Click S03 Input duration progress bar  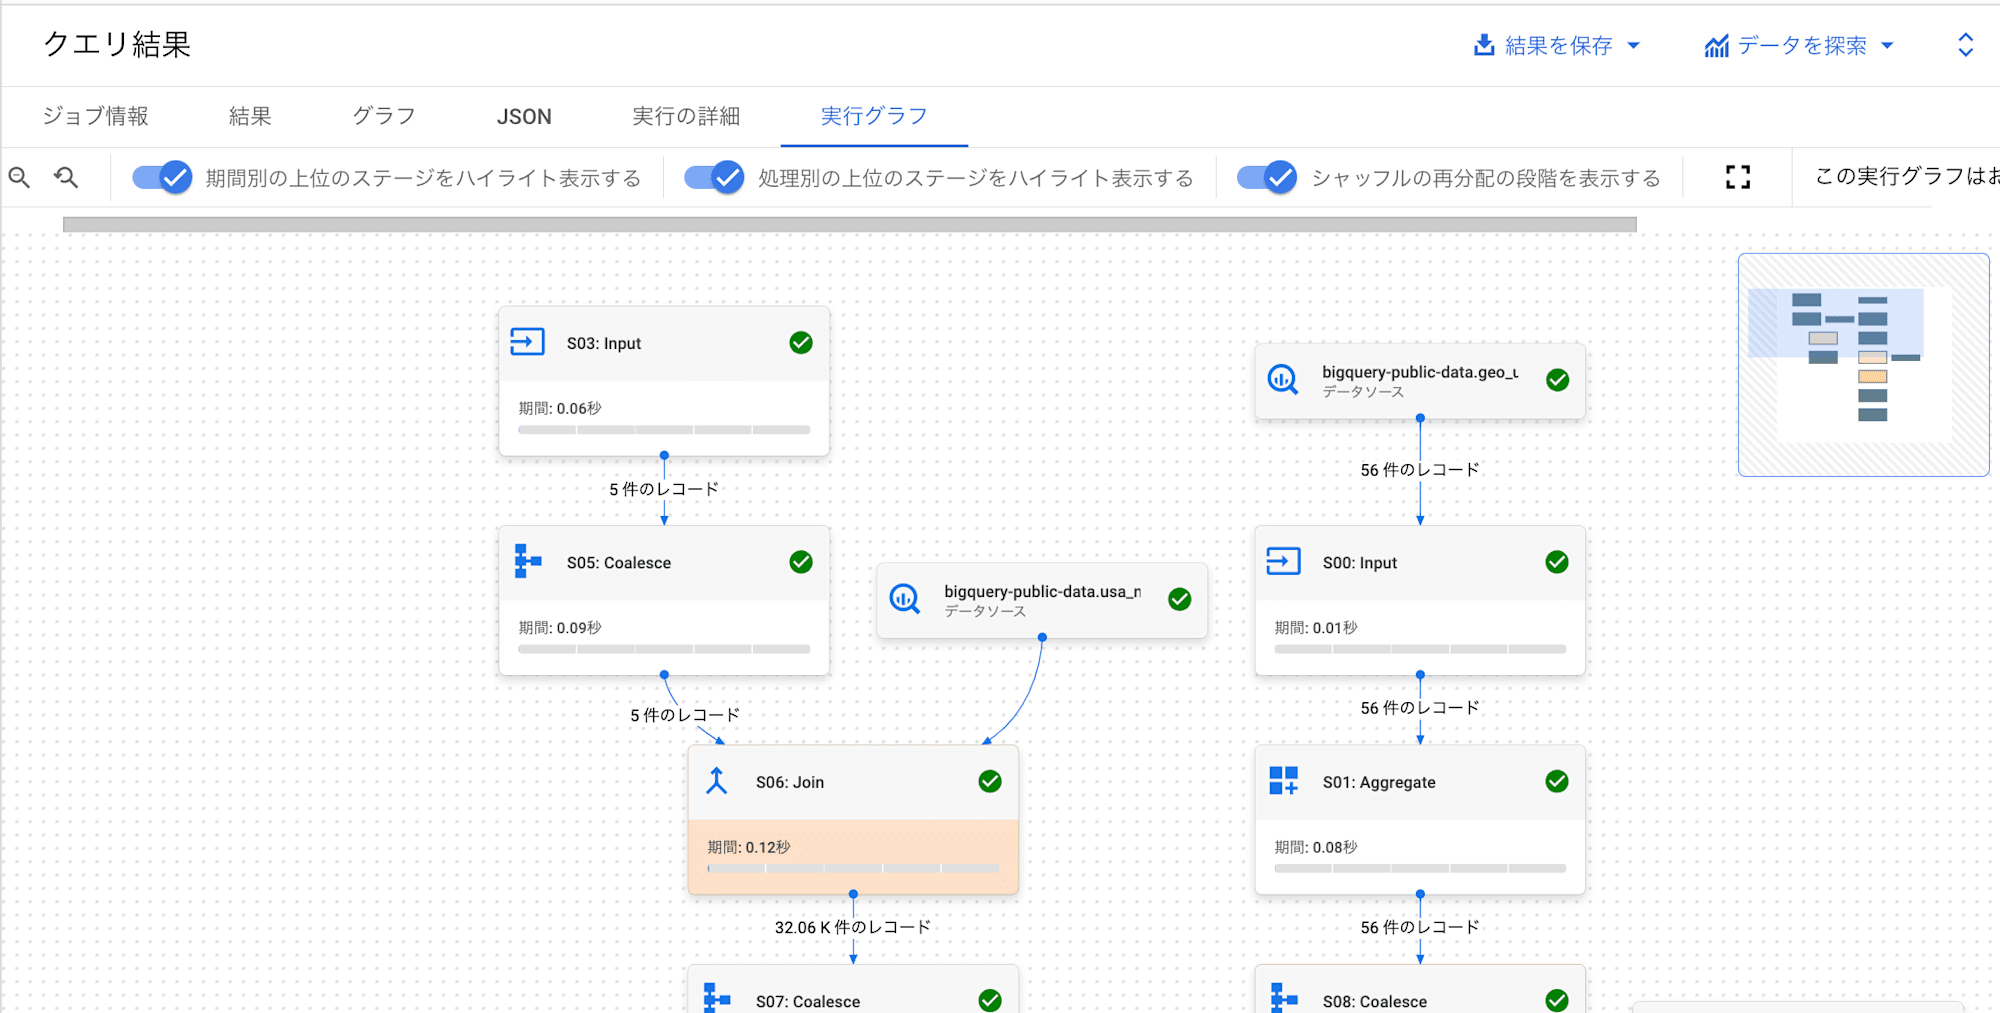click(x=664, y=429)
